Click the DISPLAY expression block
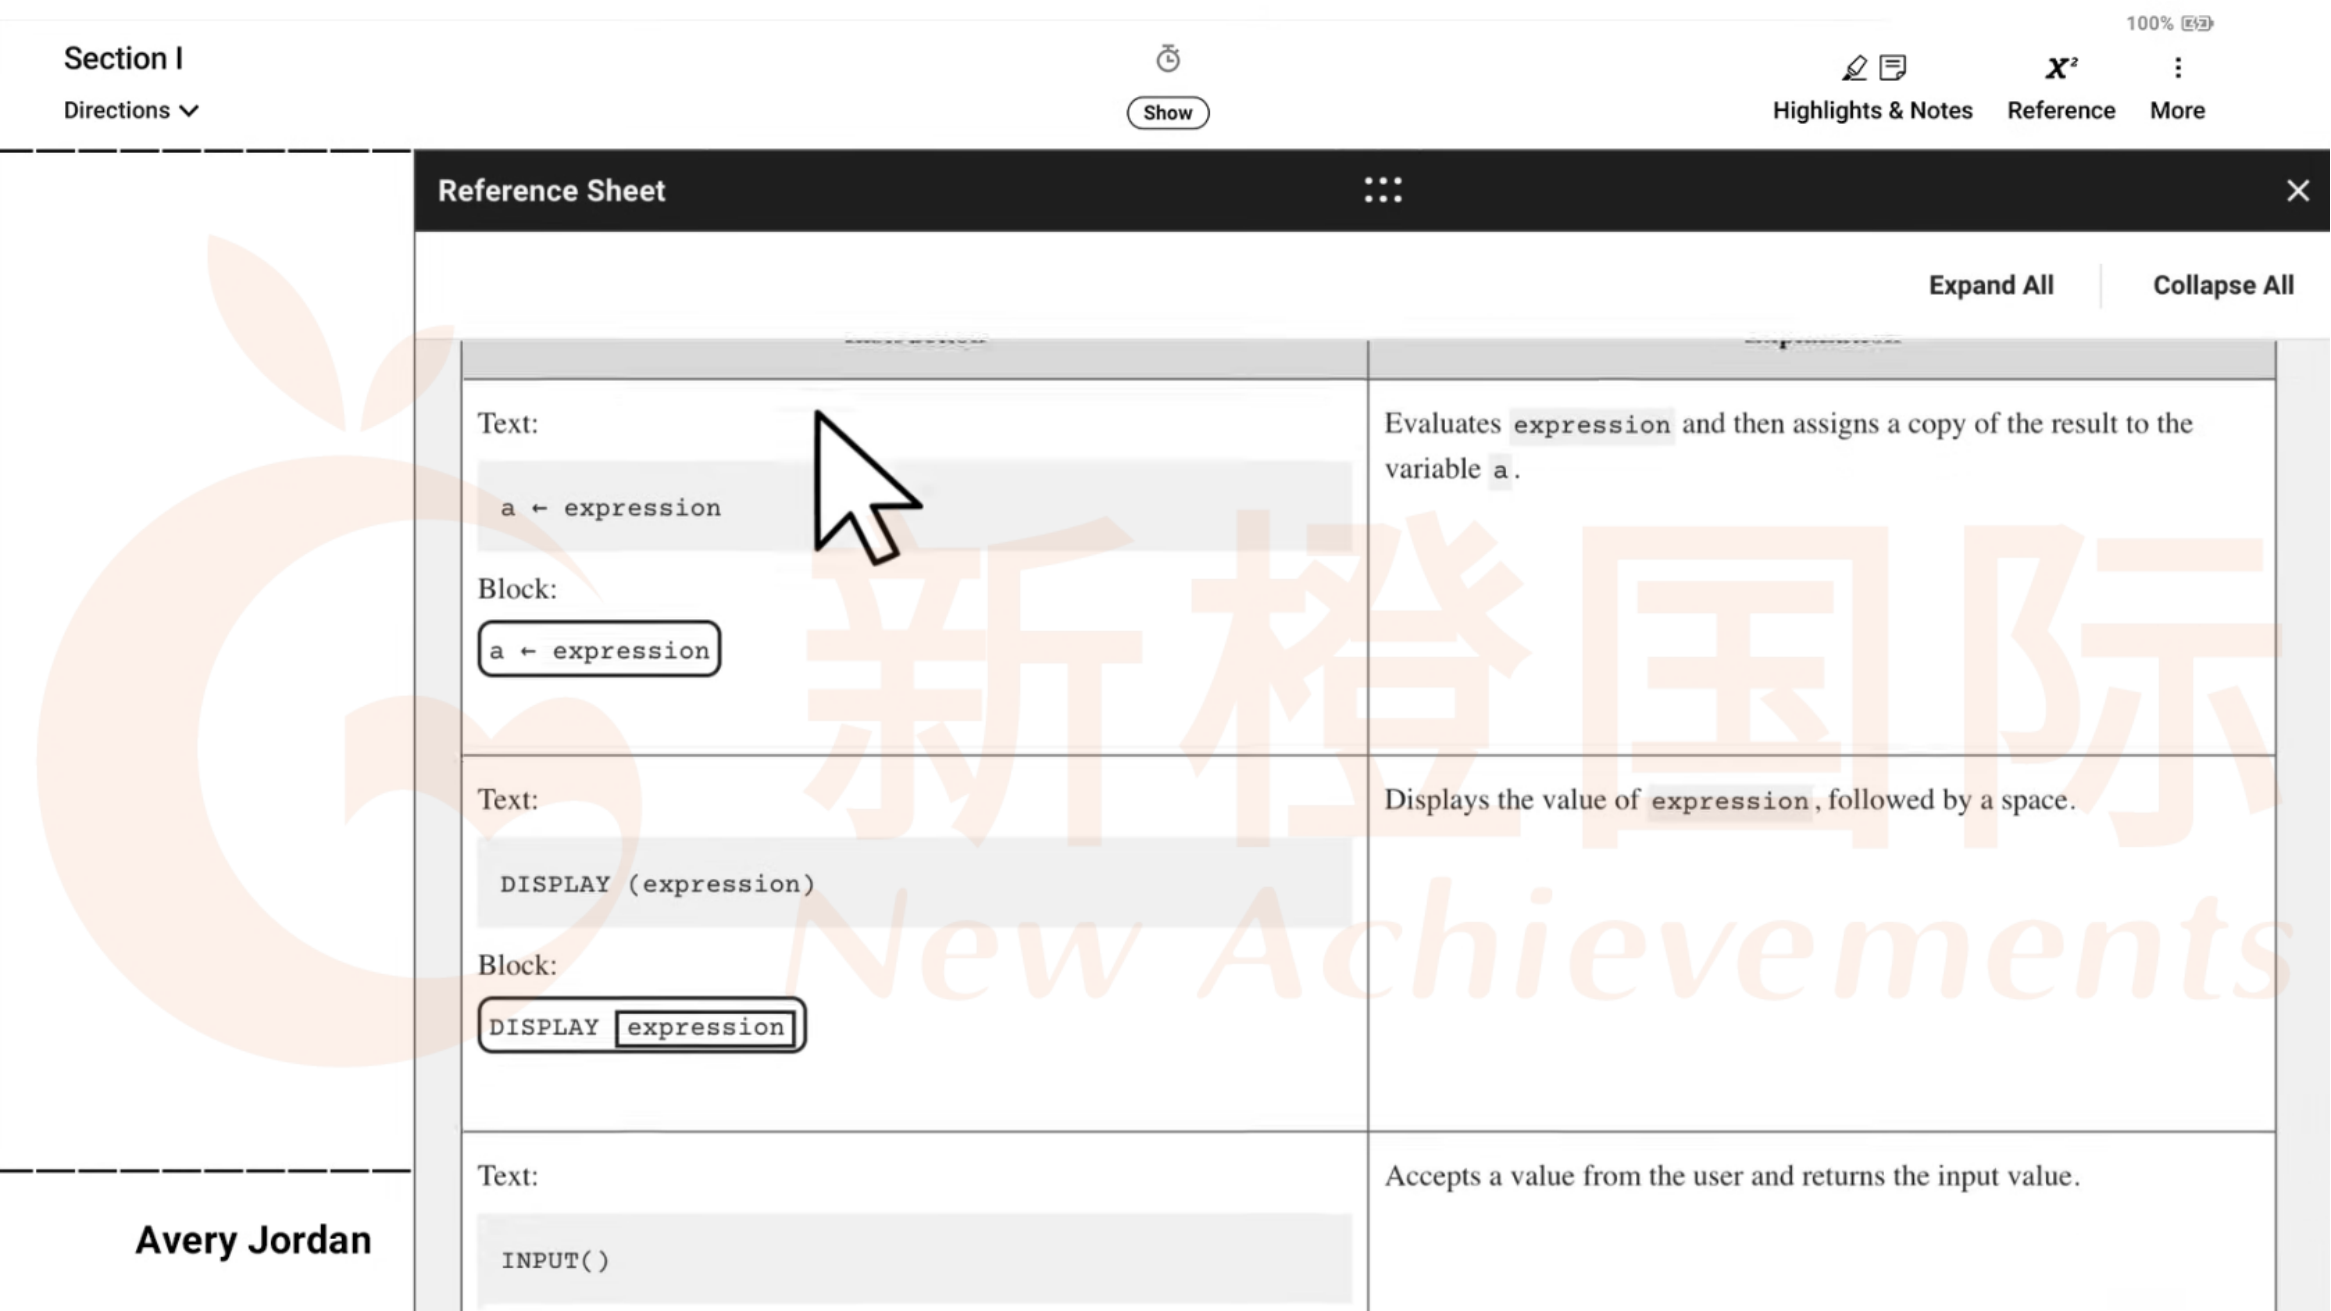The width and height of the screenshot is (2331, 1311). click(x=642, y=1025)
